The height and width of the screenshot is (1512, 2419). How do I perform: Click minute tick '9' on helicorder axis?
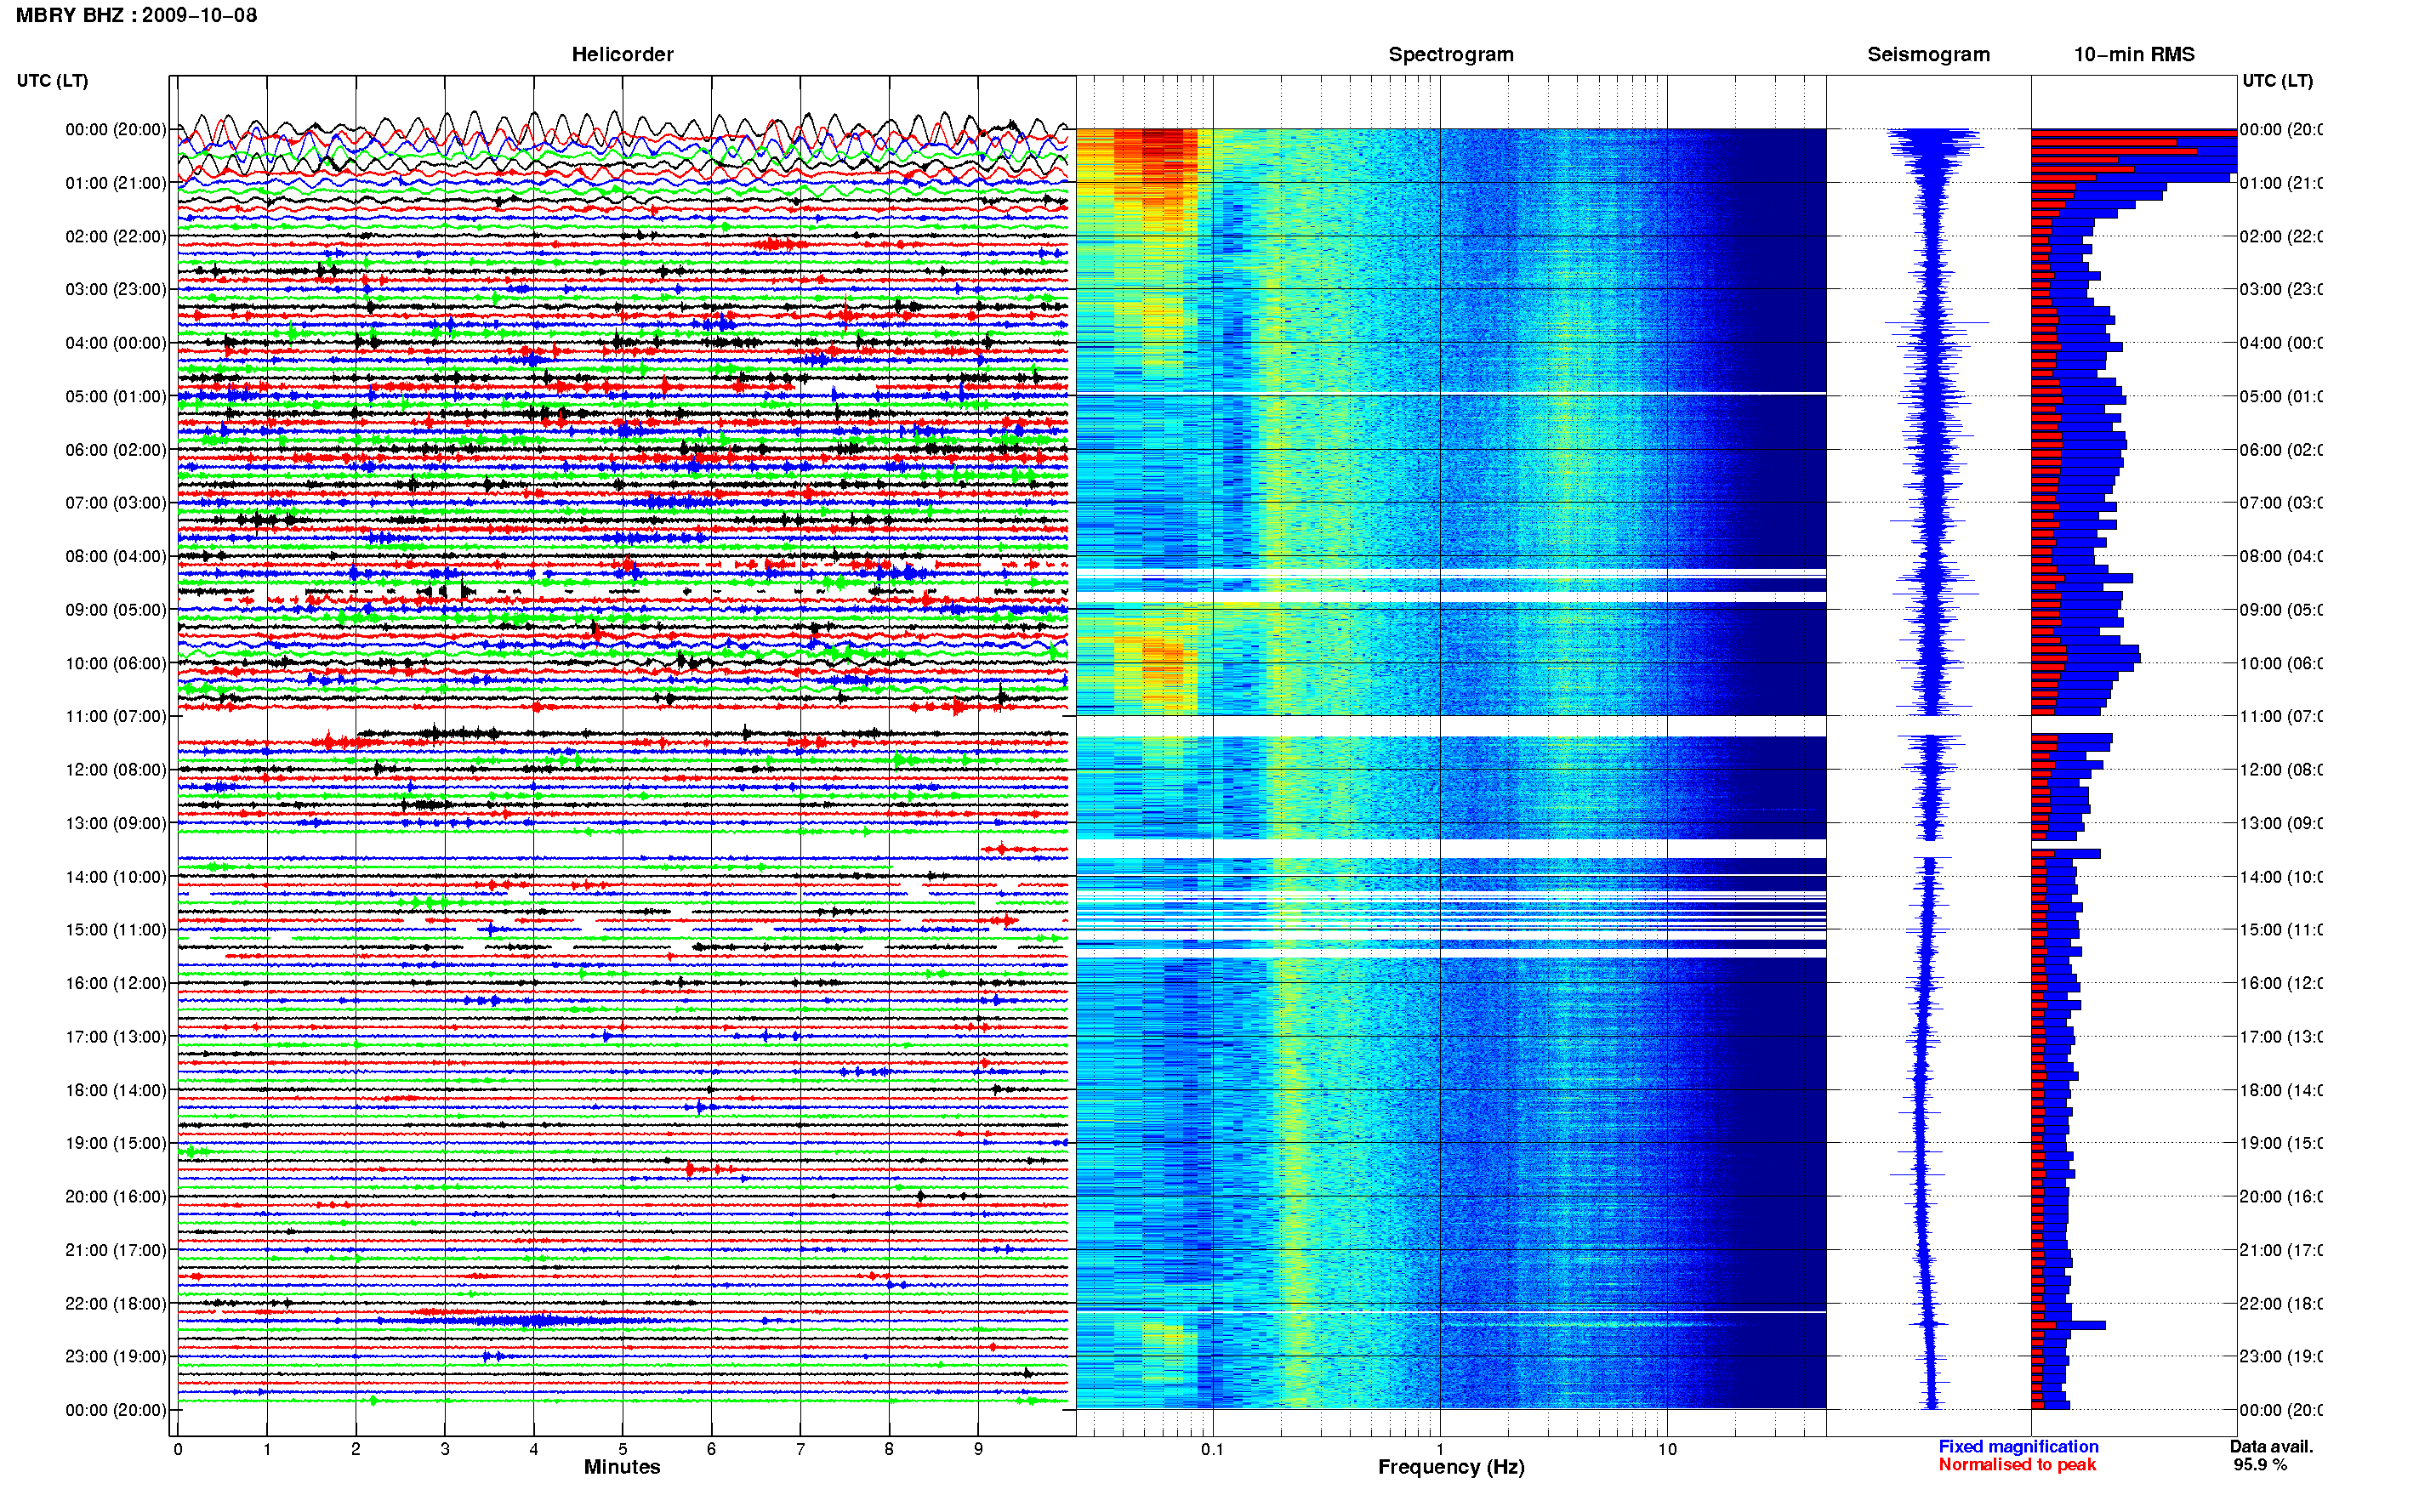click(978, 1449)
